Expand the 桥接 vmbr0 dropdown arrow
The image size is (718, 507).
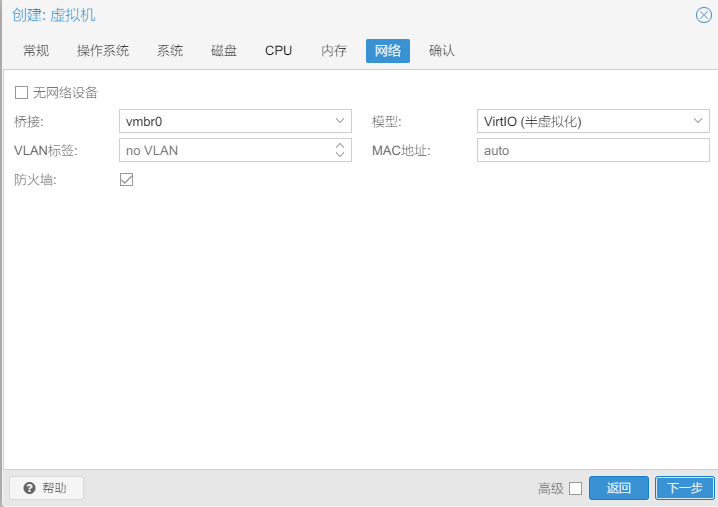(340, 121)
